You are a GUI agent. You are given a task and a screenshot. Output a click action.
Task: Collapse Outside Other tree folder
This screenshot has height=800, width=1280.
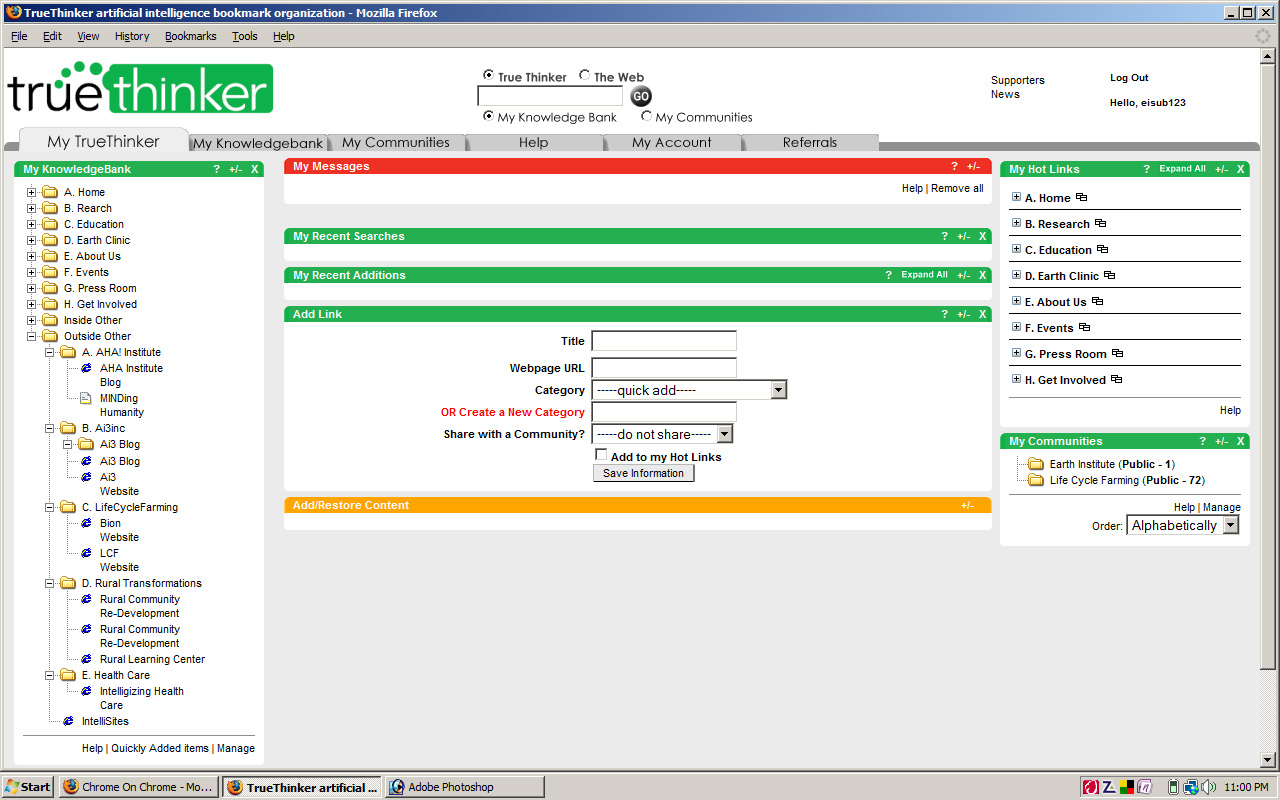click(32, 337)
